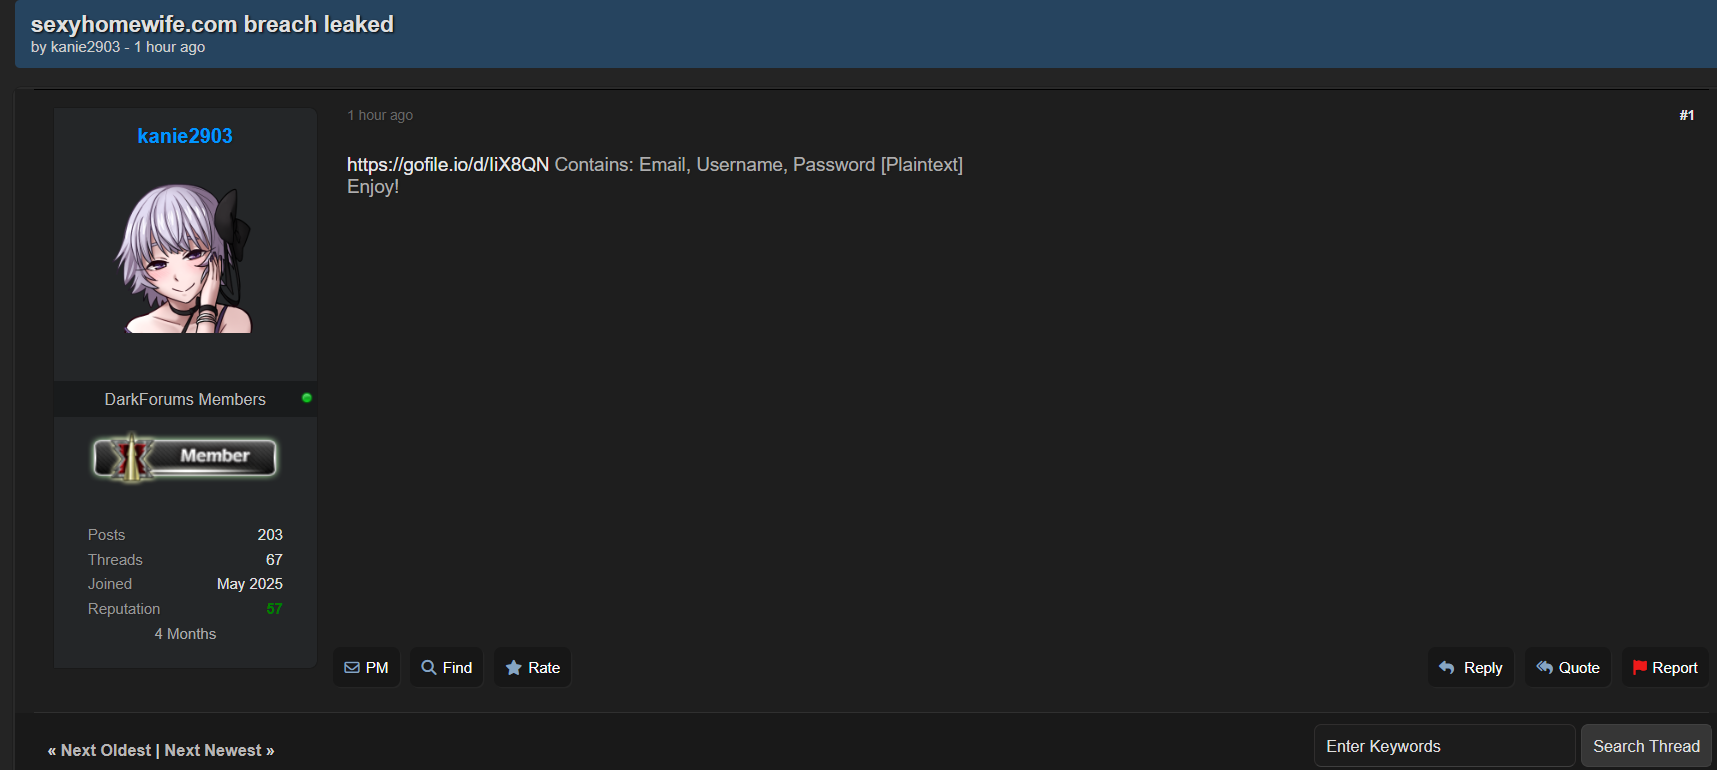Viewport: 1717px width, 770px height.
Task: Click the red flag Report icon
Action: click(x=1640, y=667)
